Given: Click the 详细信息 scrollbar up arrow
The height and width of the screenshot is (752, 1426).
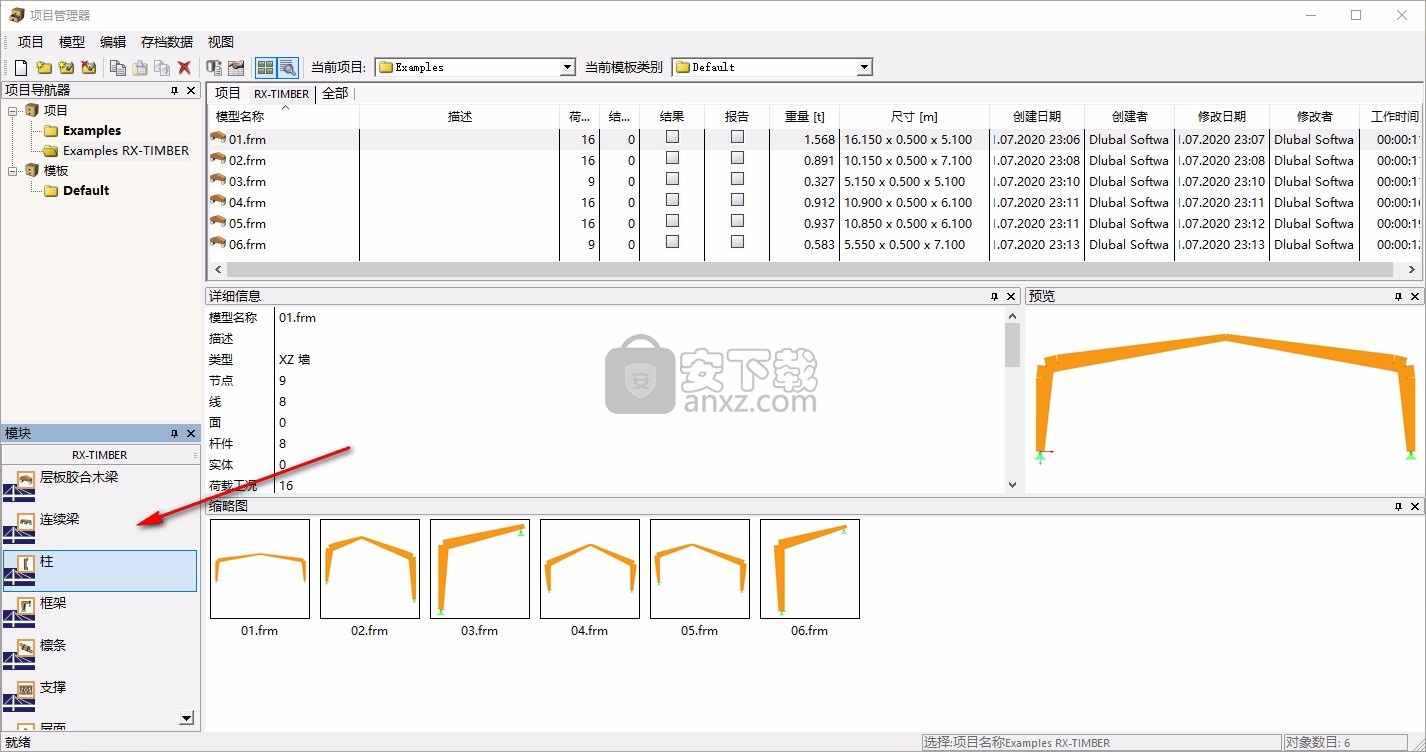Looking at the screenshot, I should coord(1012,314).
